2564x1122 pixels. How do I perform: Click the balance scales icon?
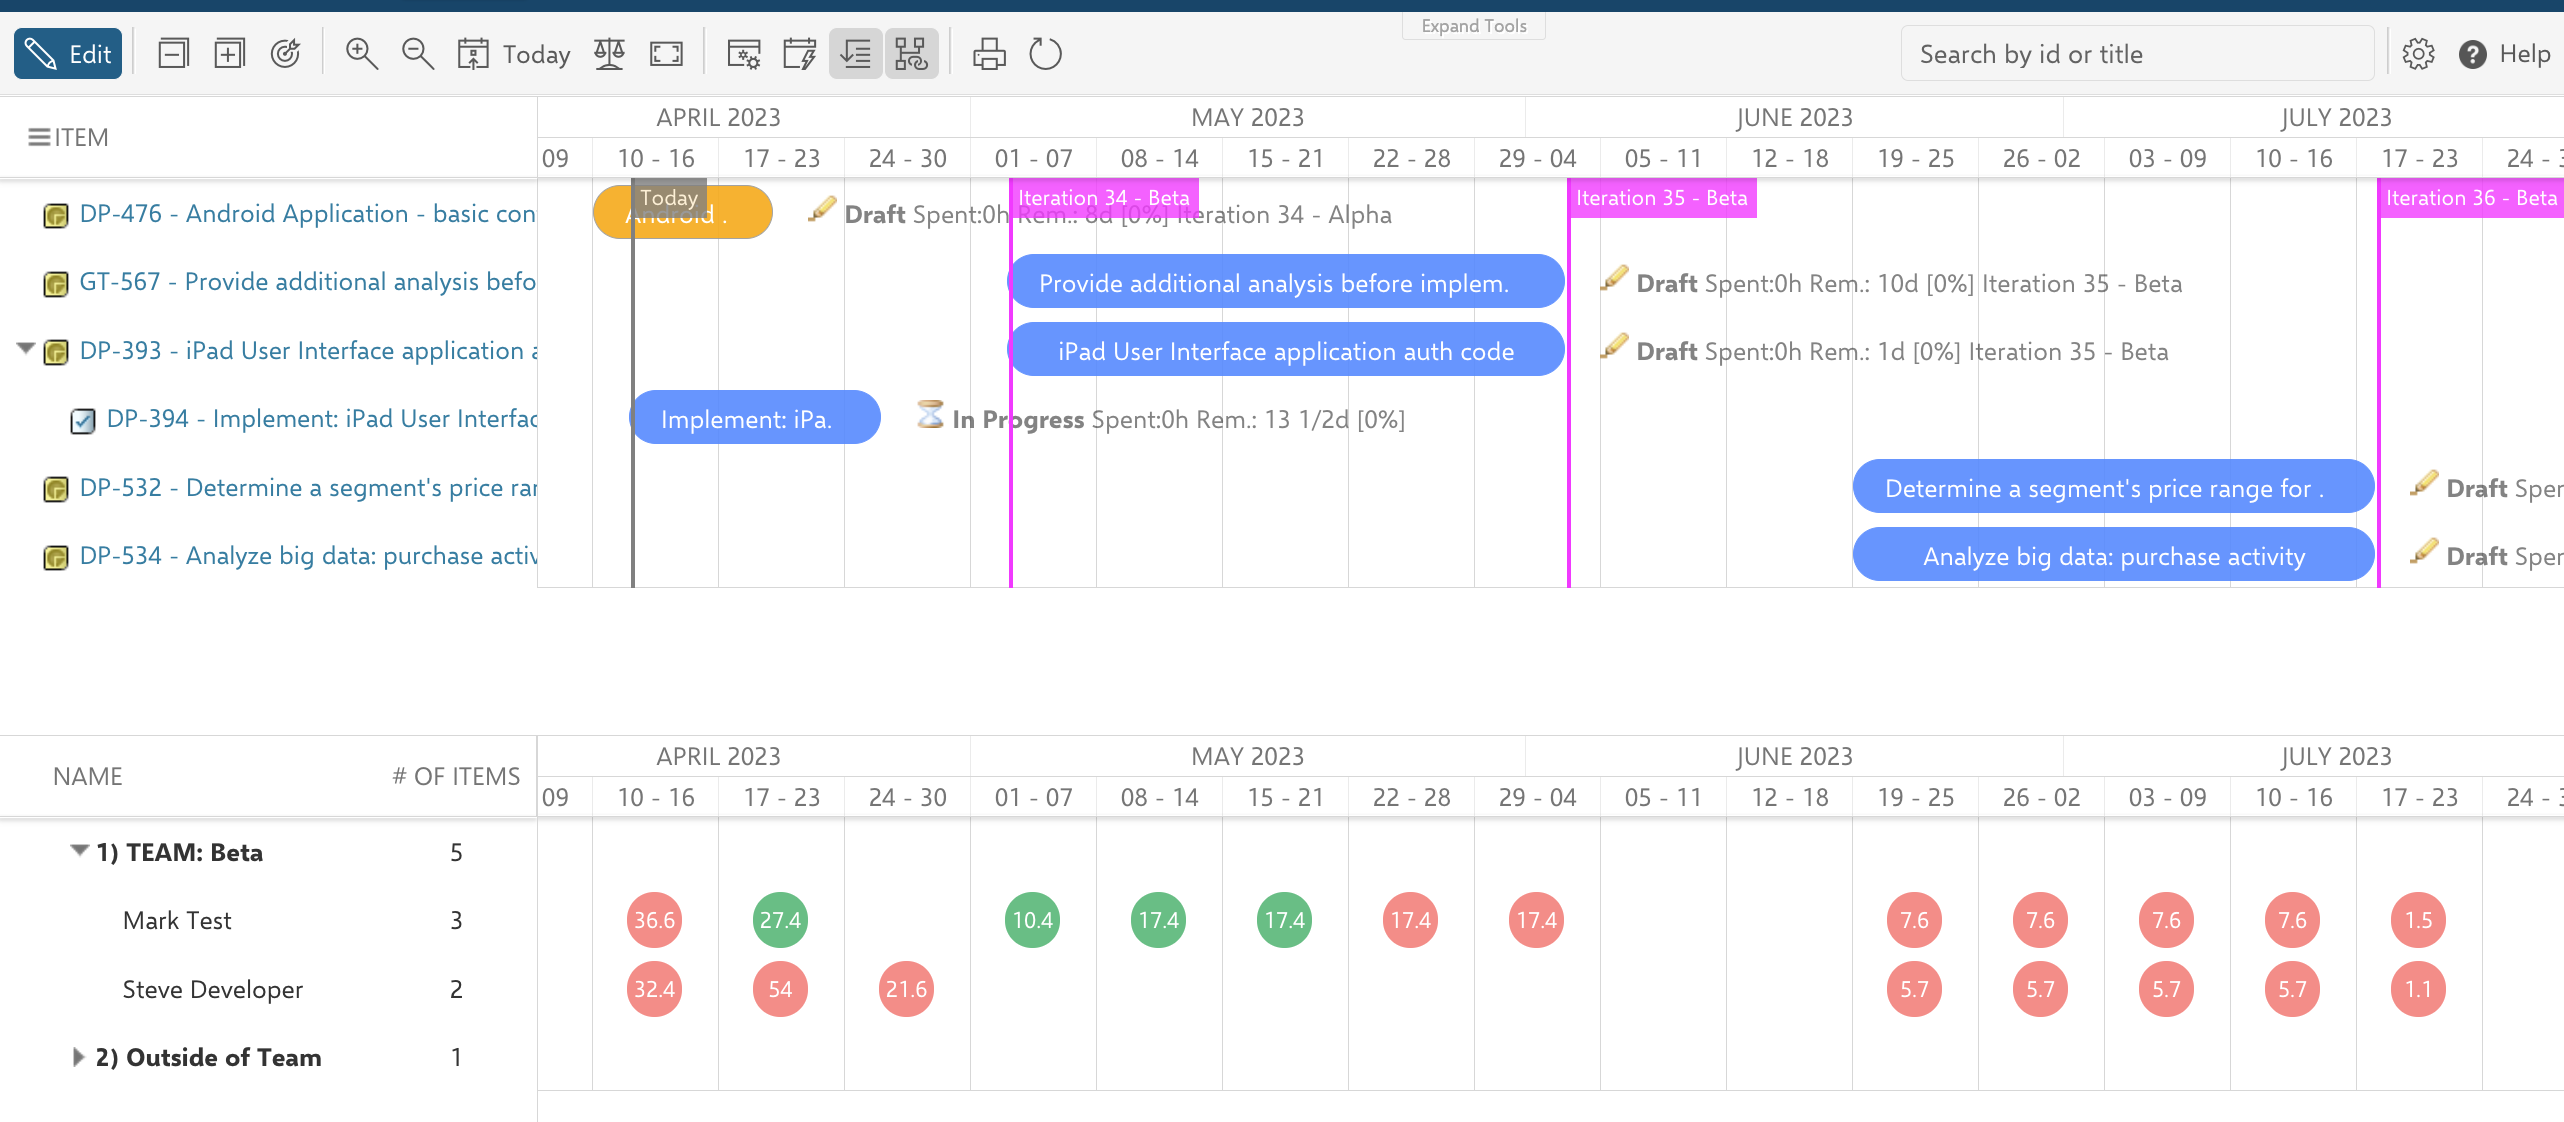(609, 54)
